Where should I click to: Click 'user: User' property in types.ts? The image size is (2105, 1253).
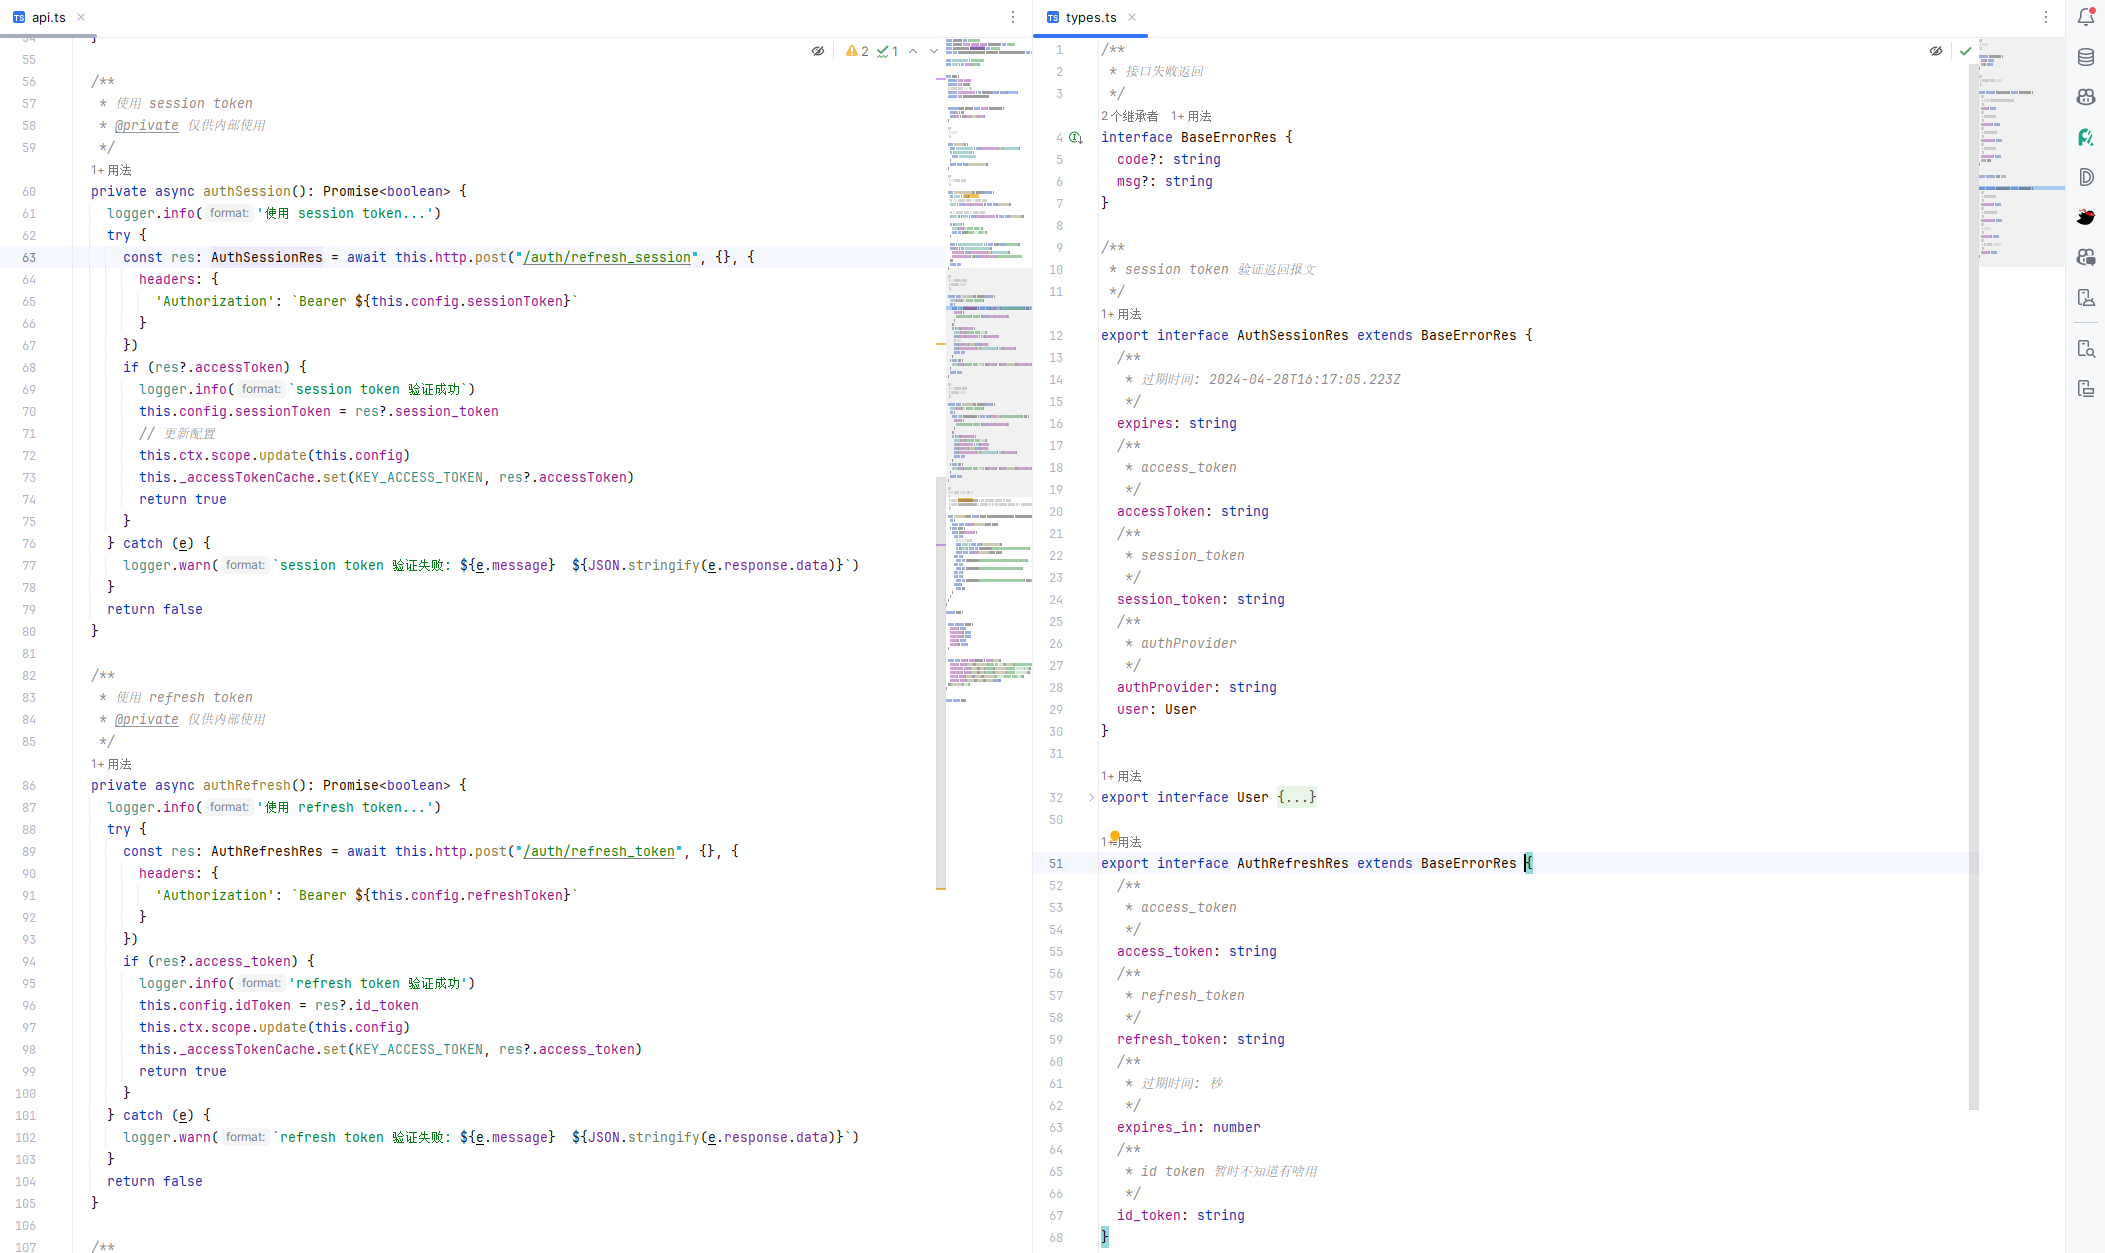tap(1156, 709)
